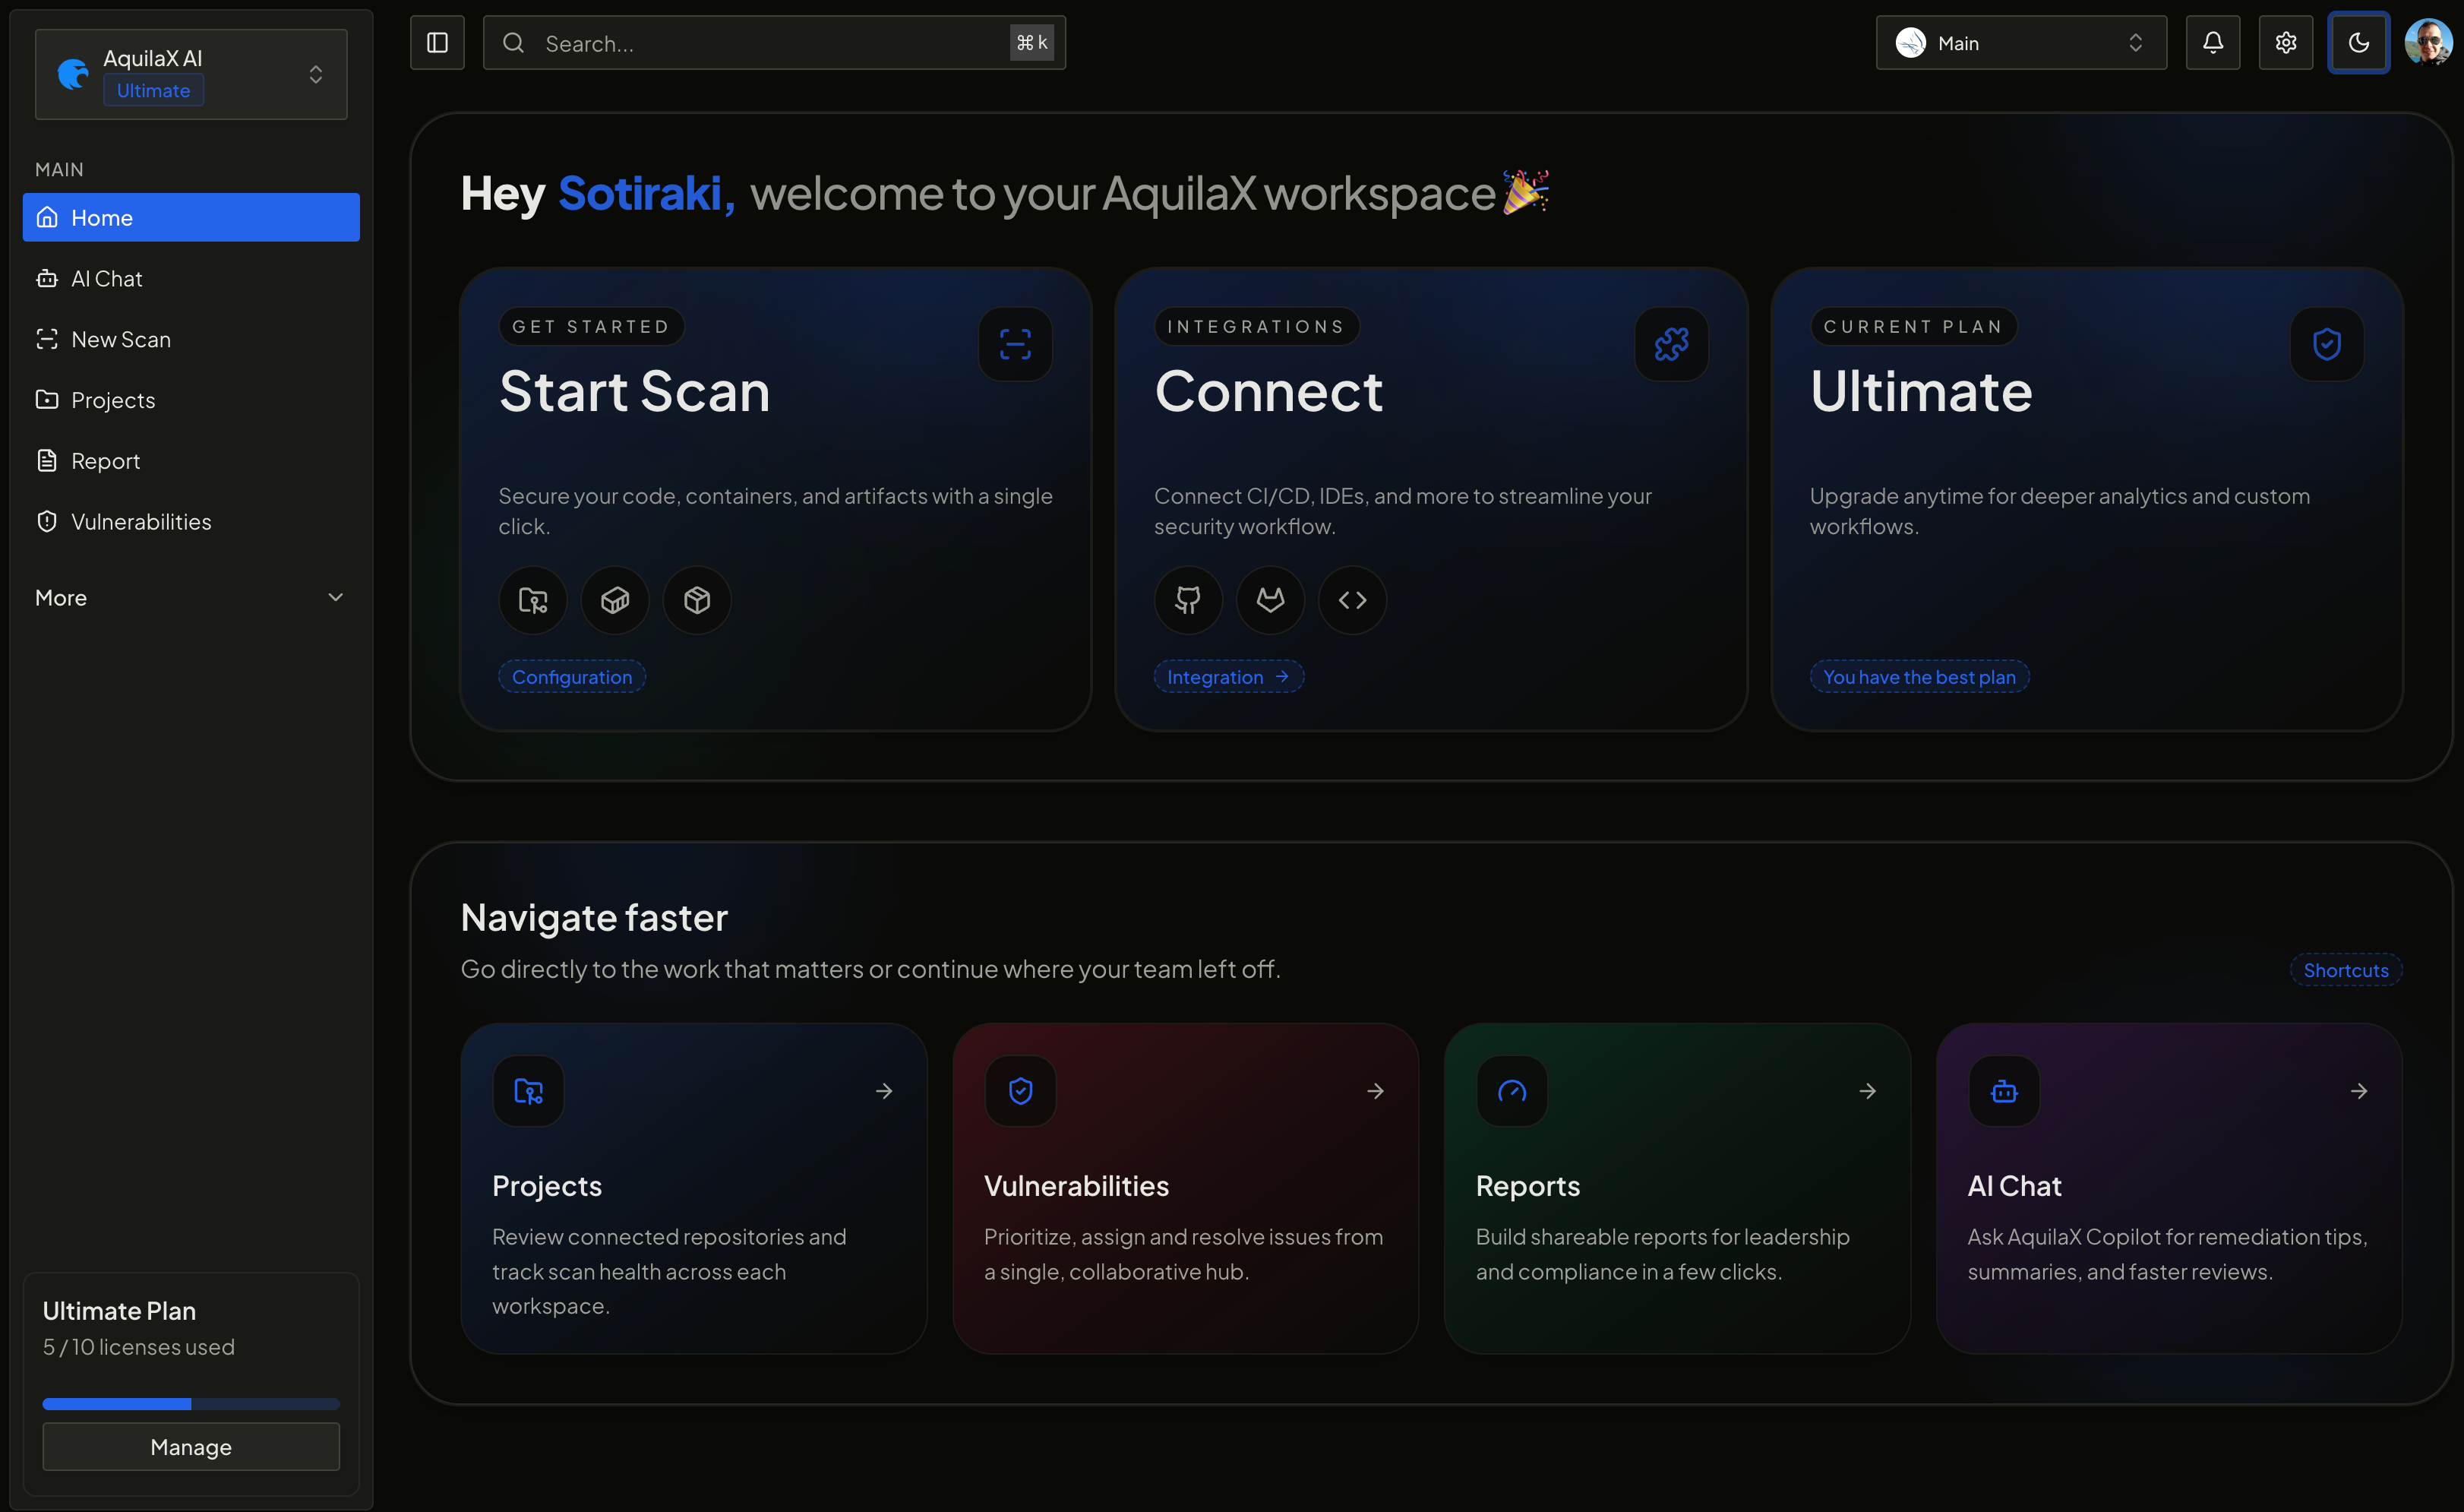This screenshot has height=1512, width=2464.
Task: Click the code brackets integration icon
Action: click(x=1352, y=600)
